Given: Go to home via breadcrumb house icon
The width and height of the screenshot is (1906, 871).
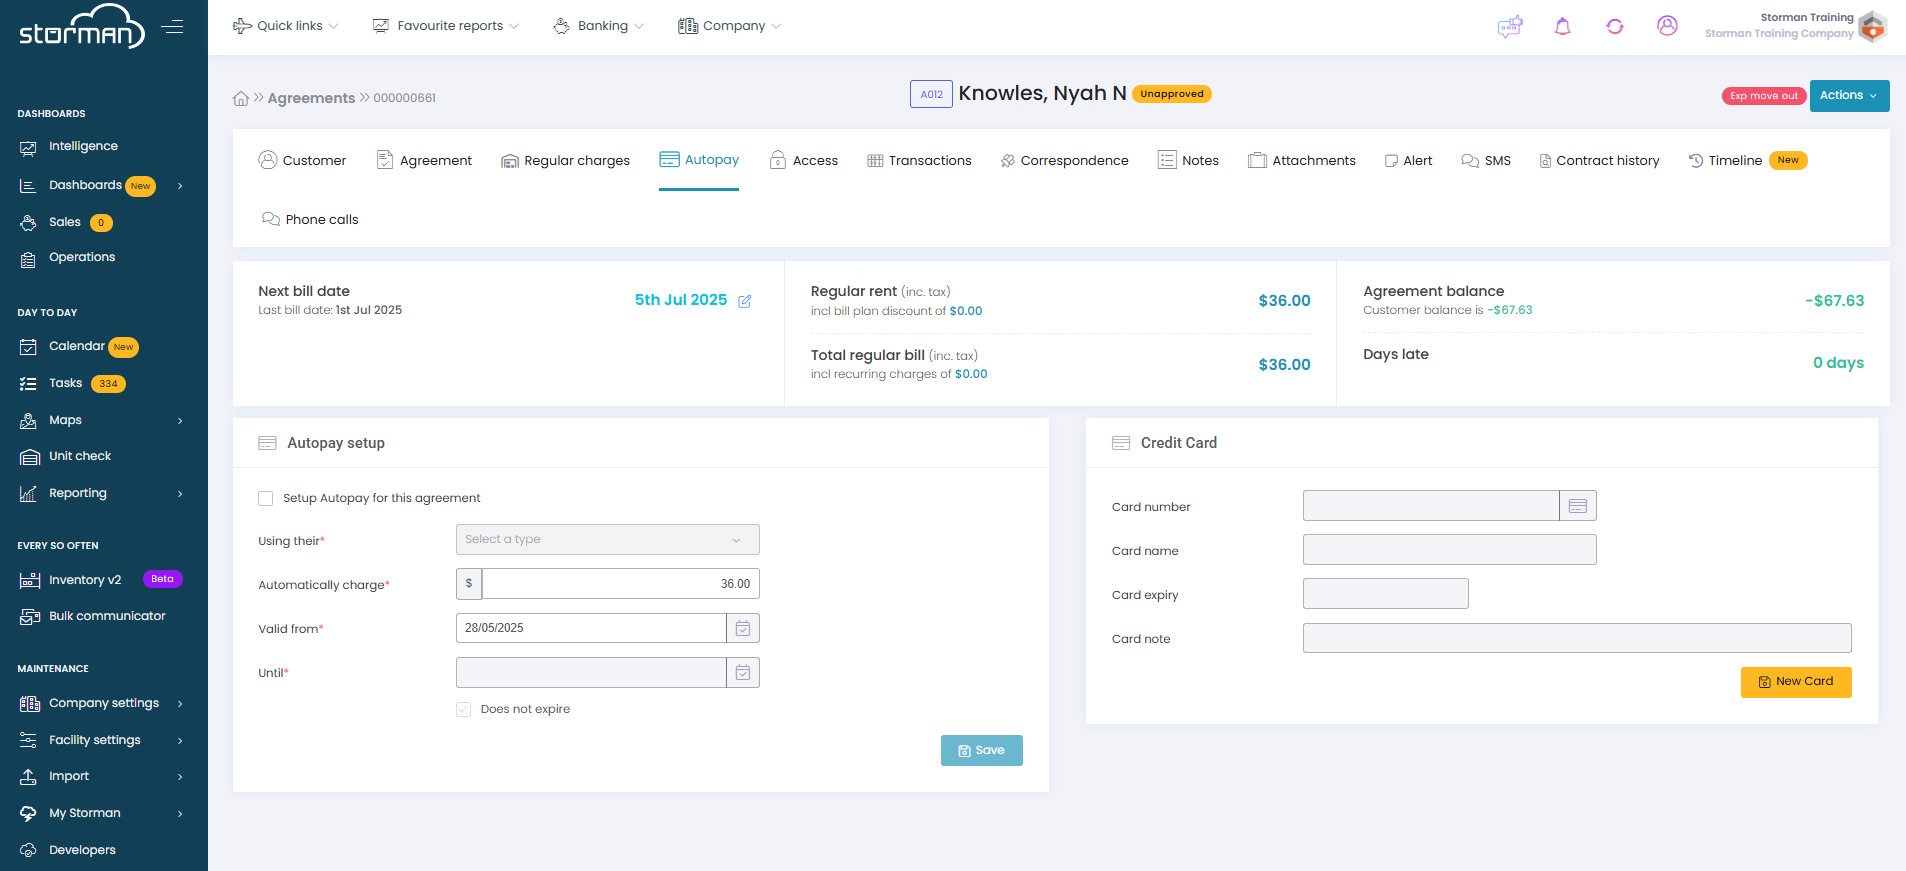Looking at the screenshot, I should coord(241,98).
